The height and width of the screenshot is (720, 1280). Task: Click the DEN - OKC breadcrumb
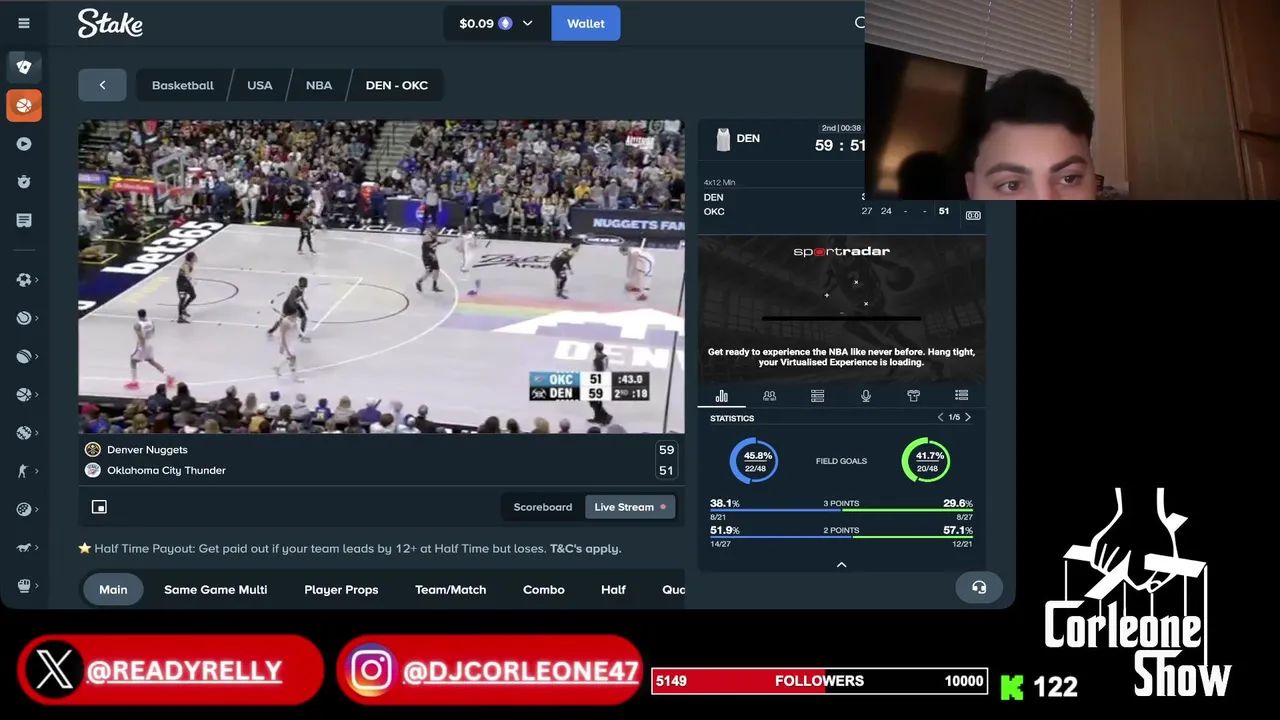point(397,85)
